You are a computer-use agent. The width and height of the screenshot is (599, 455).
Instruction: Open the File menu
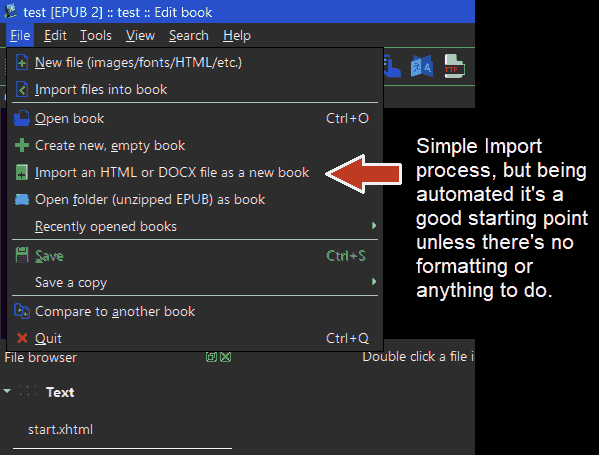click(x=20, y=36)
